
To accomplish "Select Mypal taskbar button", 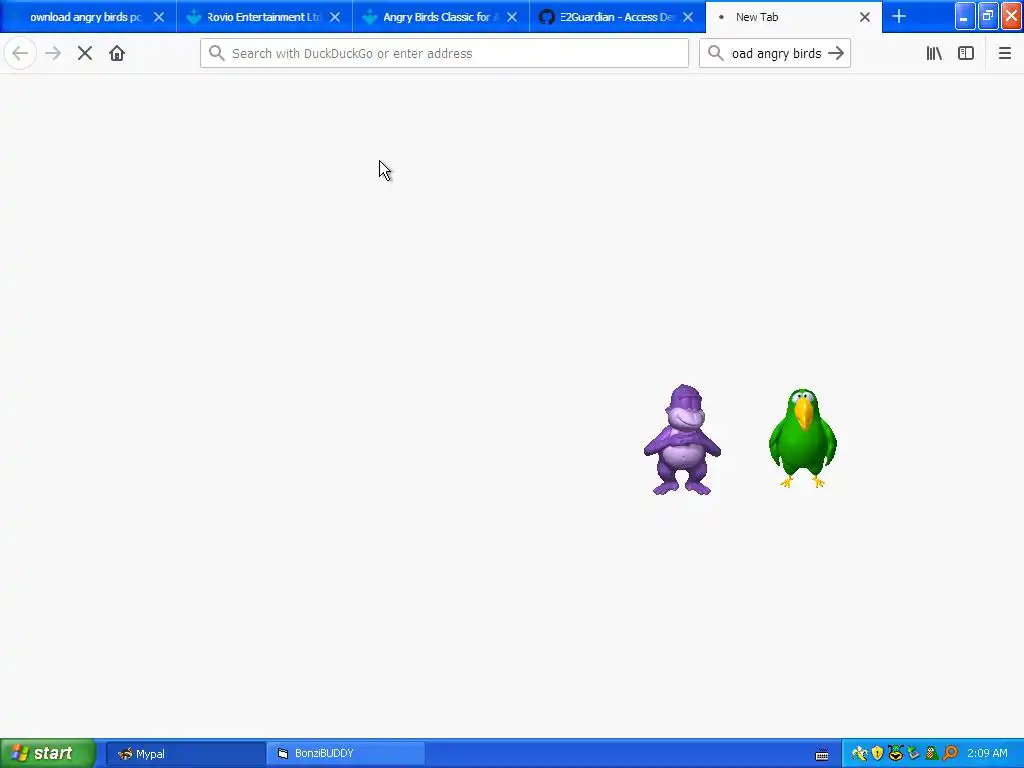I will [x=185, y=753].
